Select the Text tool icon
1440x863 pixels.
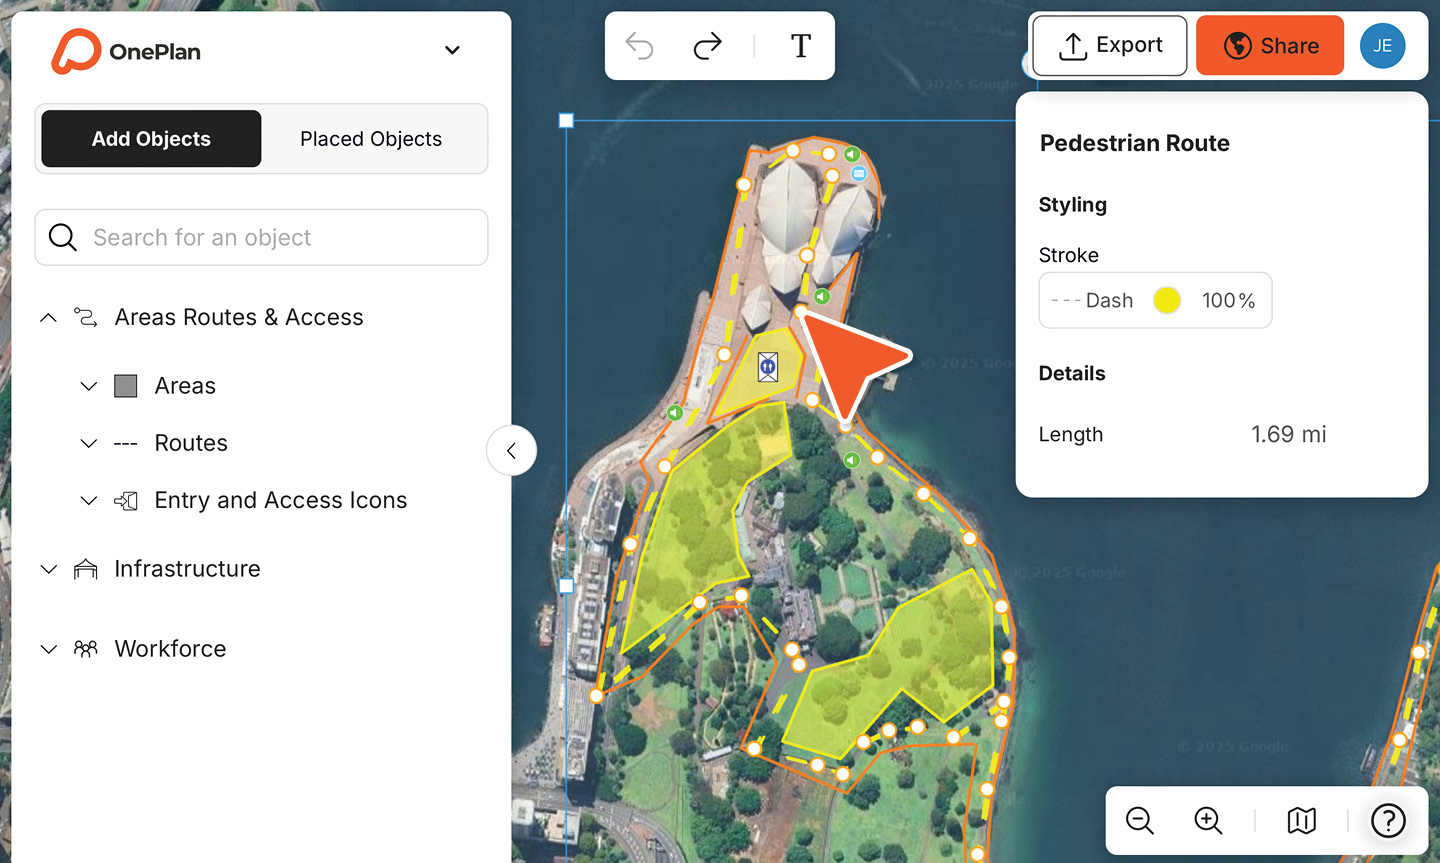800,46
